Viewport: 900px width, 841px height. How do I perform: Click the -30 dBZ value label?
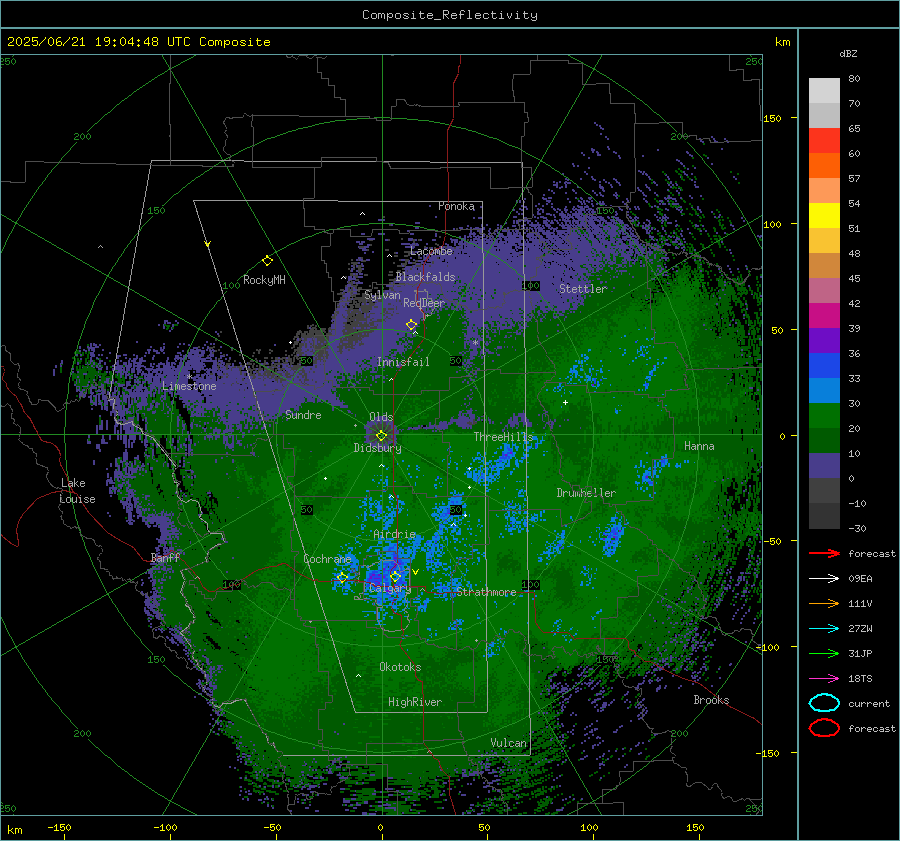click(x=857, y=528)
